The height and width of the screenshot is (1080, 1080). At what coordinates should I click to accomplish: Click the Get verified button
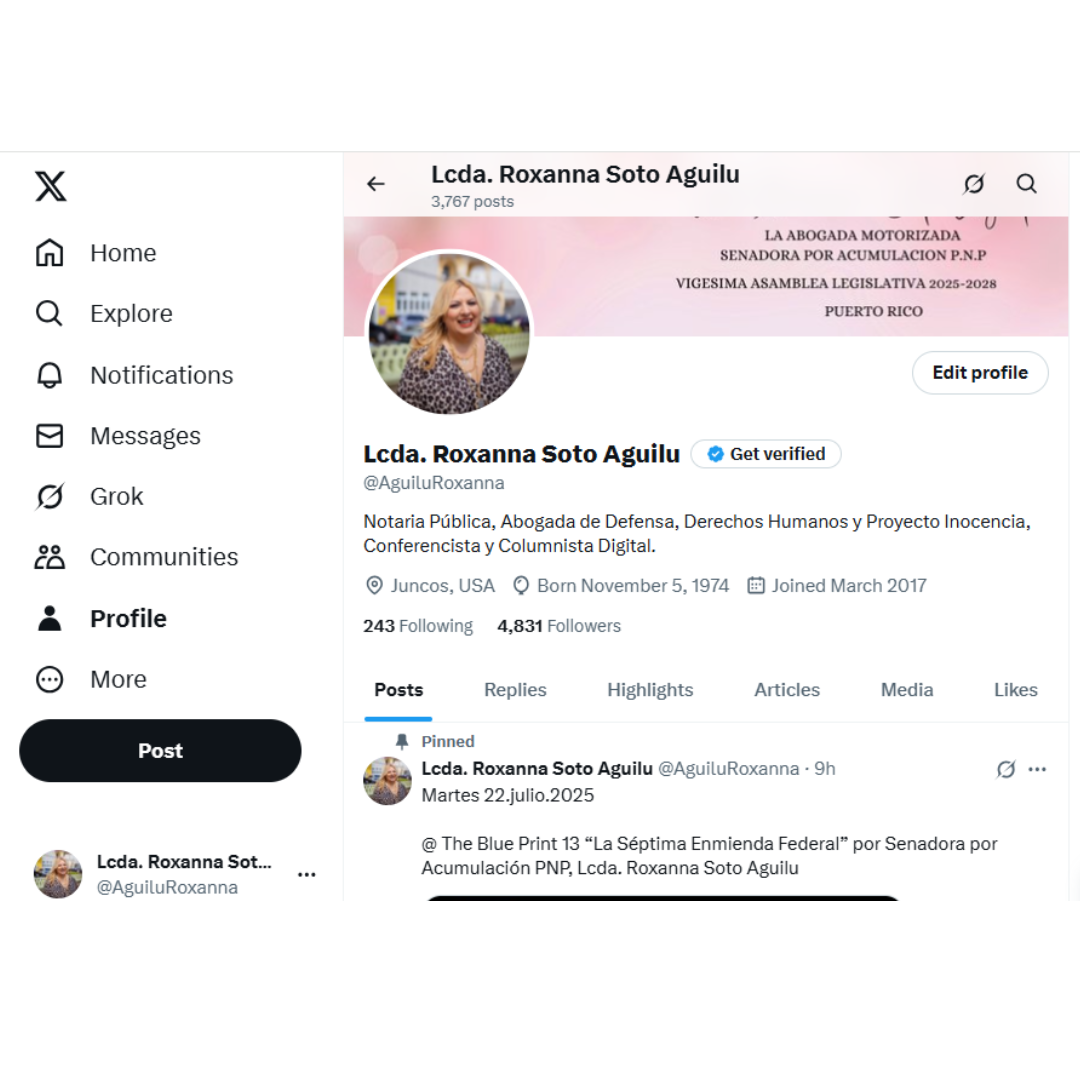coord(766,454)
